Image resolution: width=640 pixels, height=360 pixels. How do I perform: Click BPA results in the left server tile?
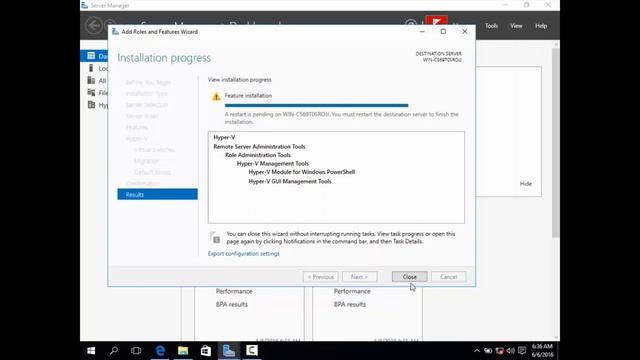pos(231,304)
